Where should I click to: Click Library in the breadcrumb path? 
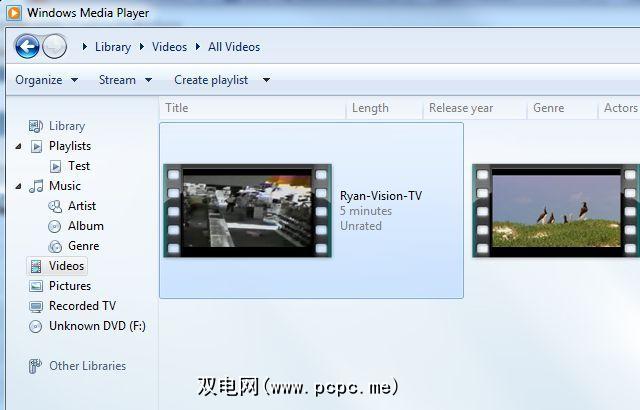113,47
